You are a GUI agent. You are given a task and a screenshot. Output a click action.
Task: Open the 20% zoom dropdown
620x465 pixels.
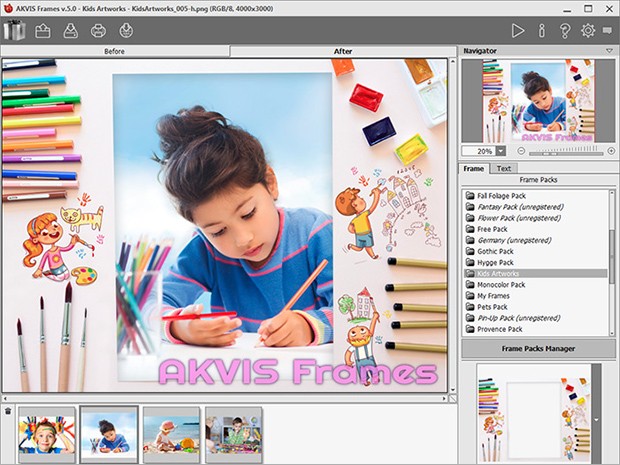(501, 151)
